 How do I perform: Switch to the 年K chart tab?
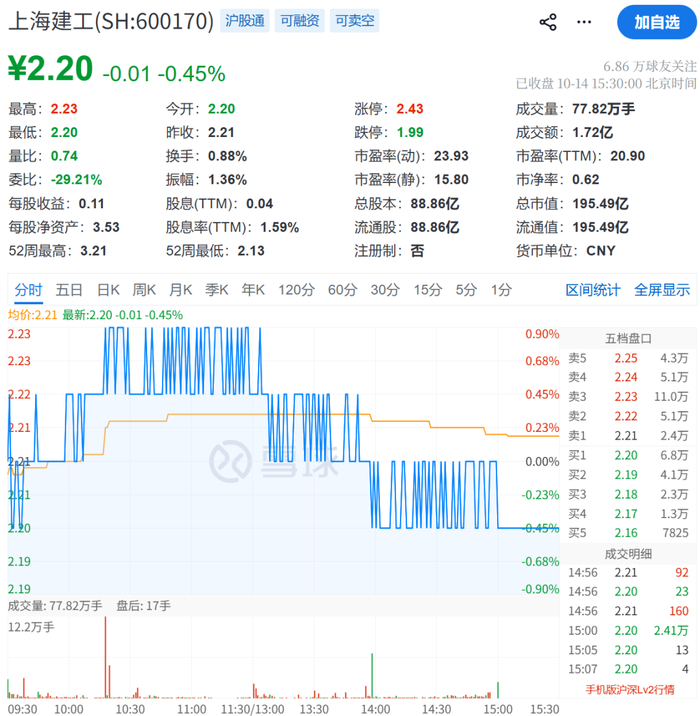pos(253,290)
